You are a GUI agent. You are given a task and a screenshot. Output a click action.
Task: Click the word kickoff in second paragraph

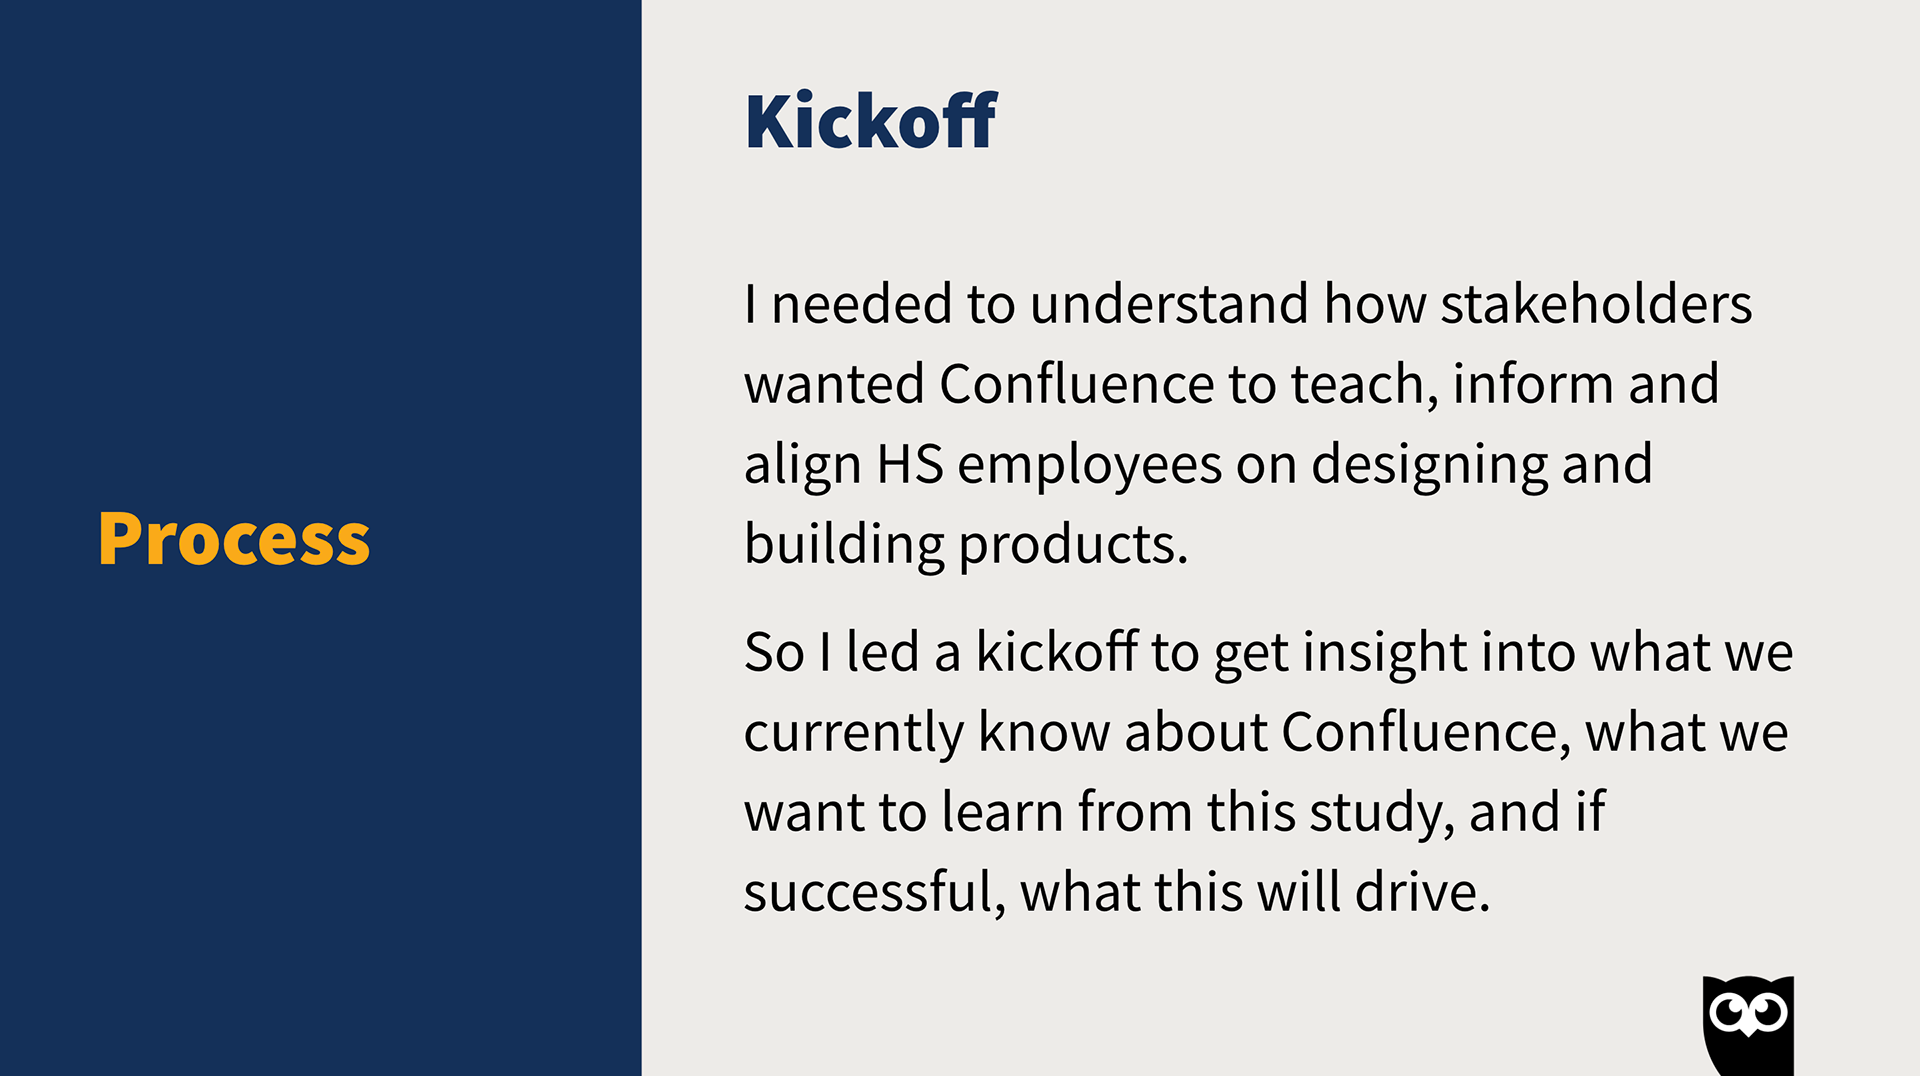tap(1056, 652)
